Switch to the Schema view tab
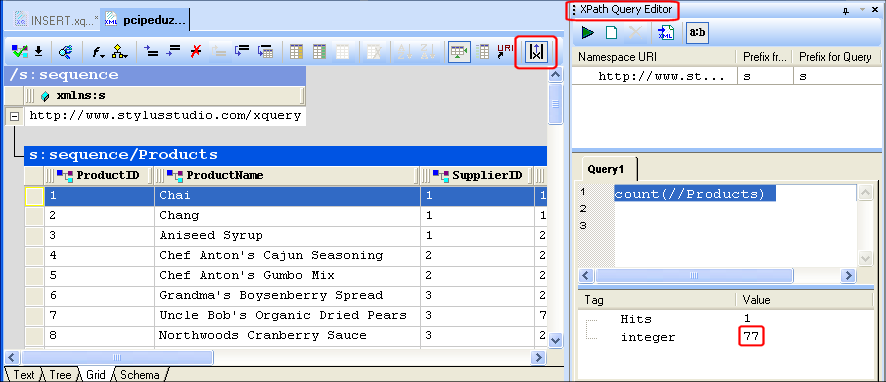The image size is (886, 382). click(x=140, y=374)
